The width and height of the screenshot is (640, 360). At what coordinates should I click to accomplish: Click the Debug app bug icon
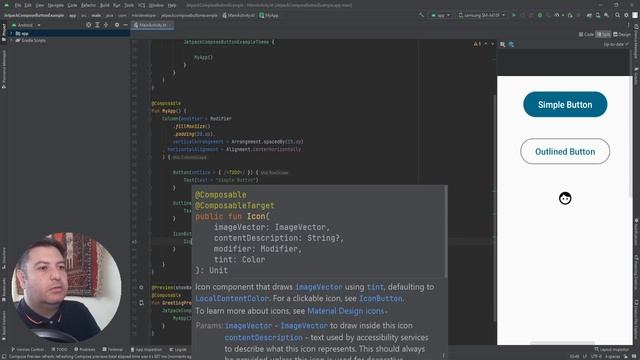coord(540,15)
